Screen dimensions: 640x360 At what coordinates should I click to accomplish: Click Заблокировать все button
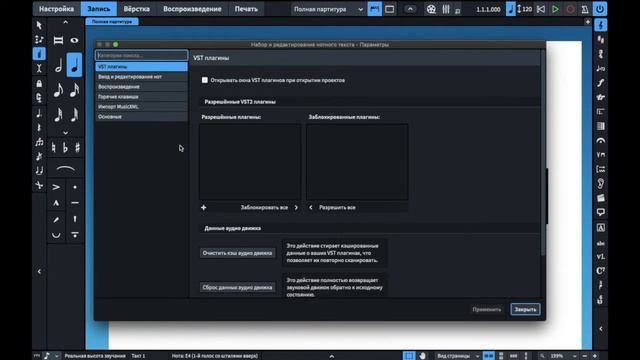click(x=269, y=207)
